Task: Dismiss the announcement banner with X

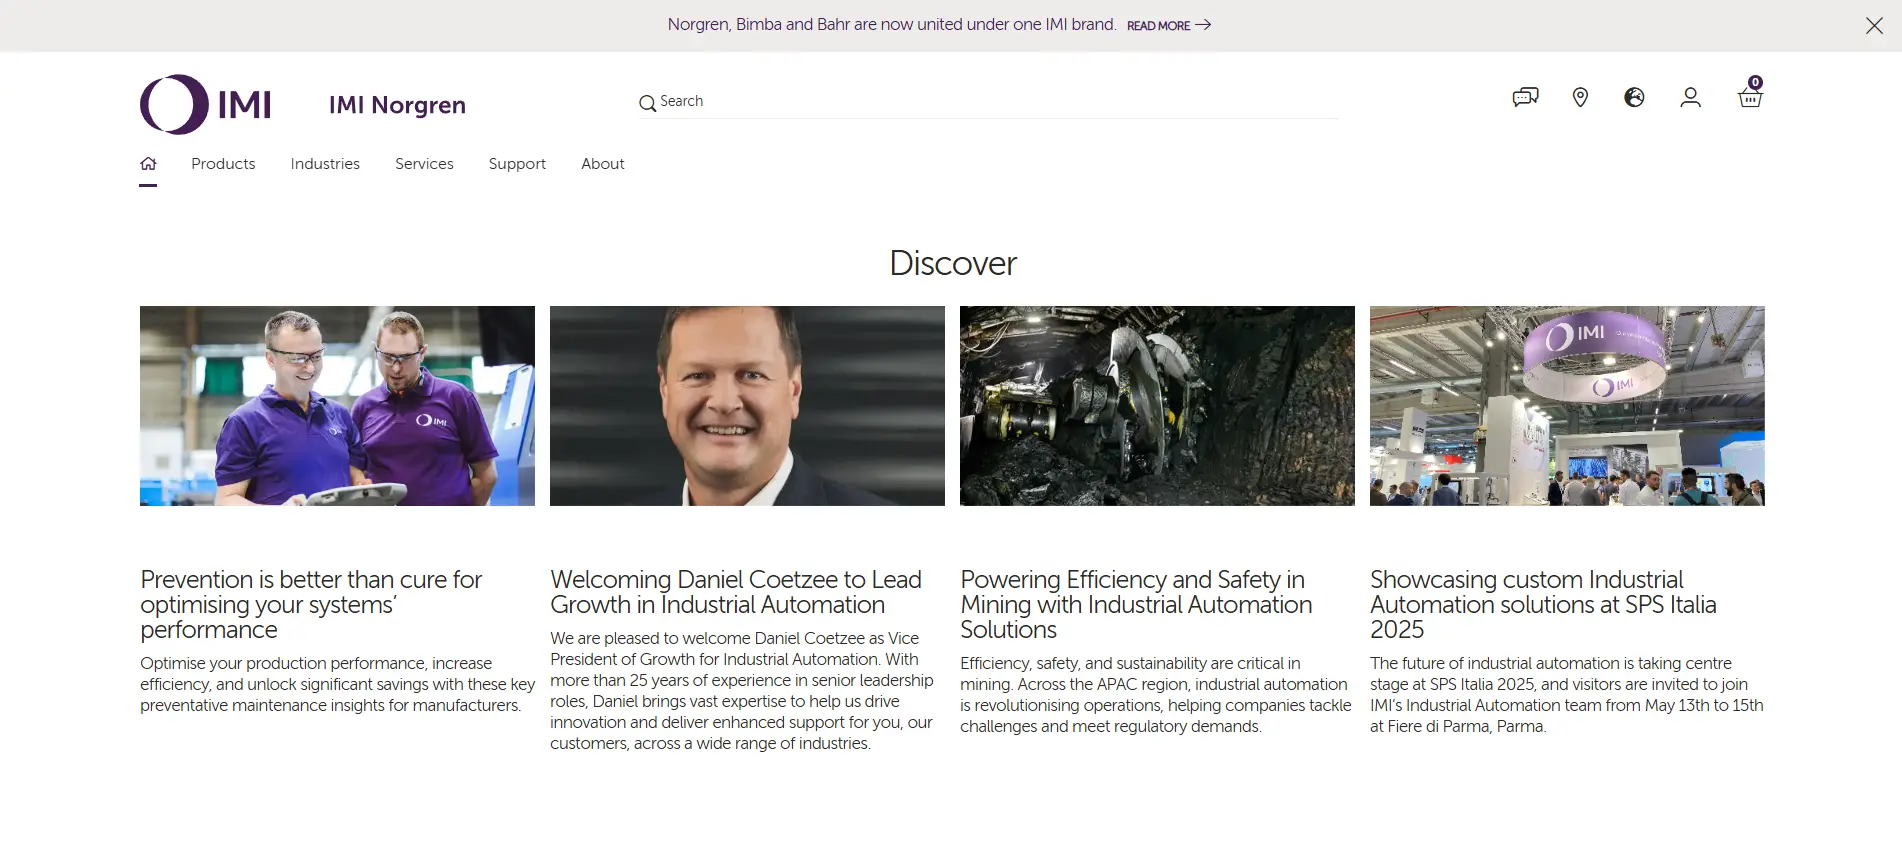Action: point(1874,26)
